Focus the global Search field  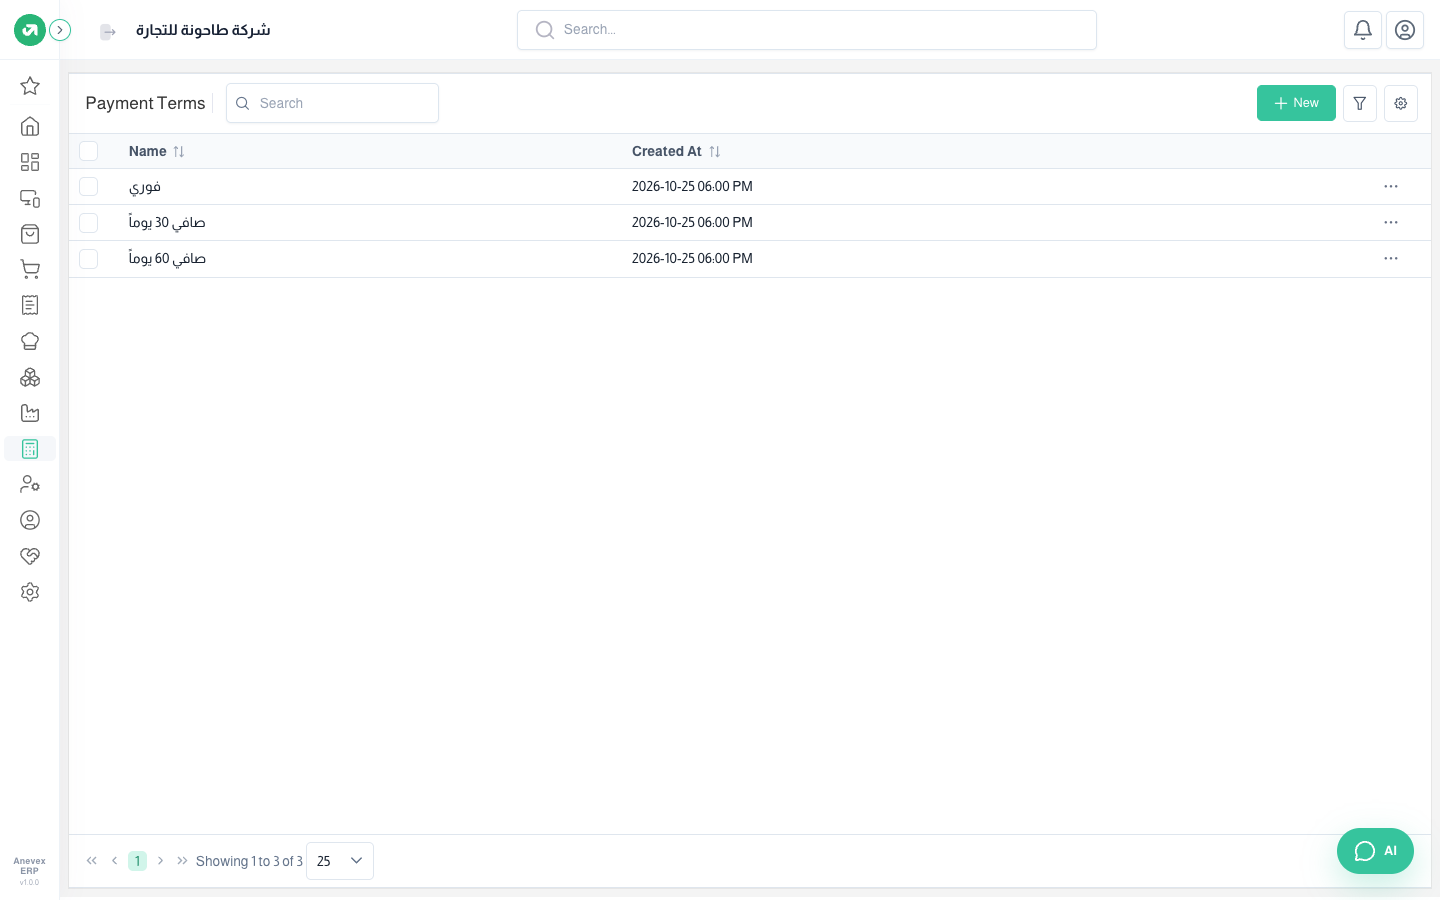point(807,30)
